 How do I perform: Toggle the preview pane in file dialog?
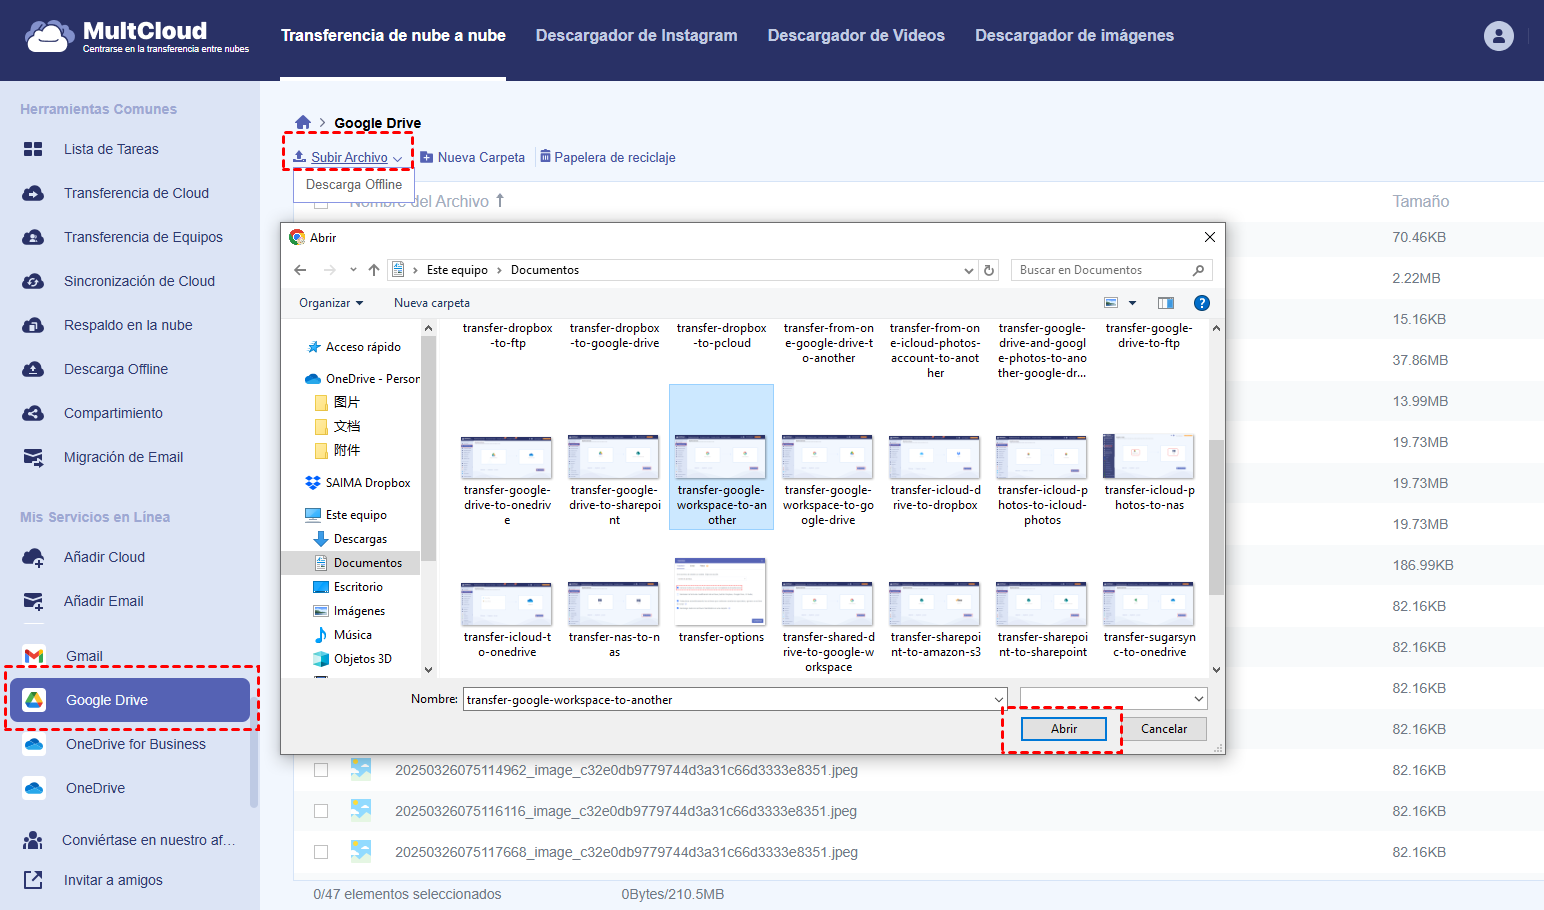(x=1165, y=303)
